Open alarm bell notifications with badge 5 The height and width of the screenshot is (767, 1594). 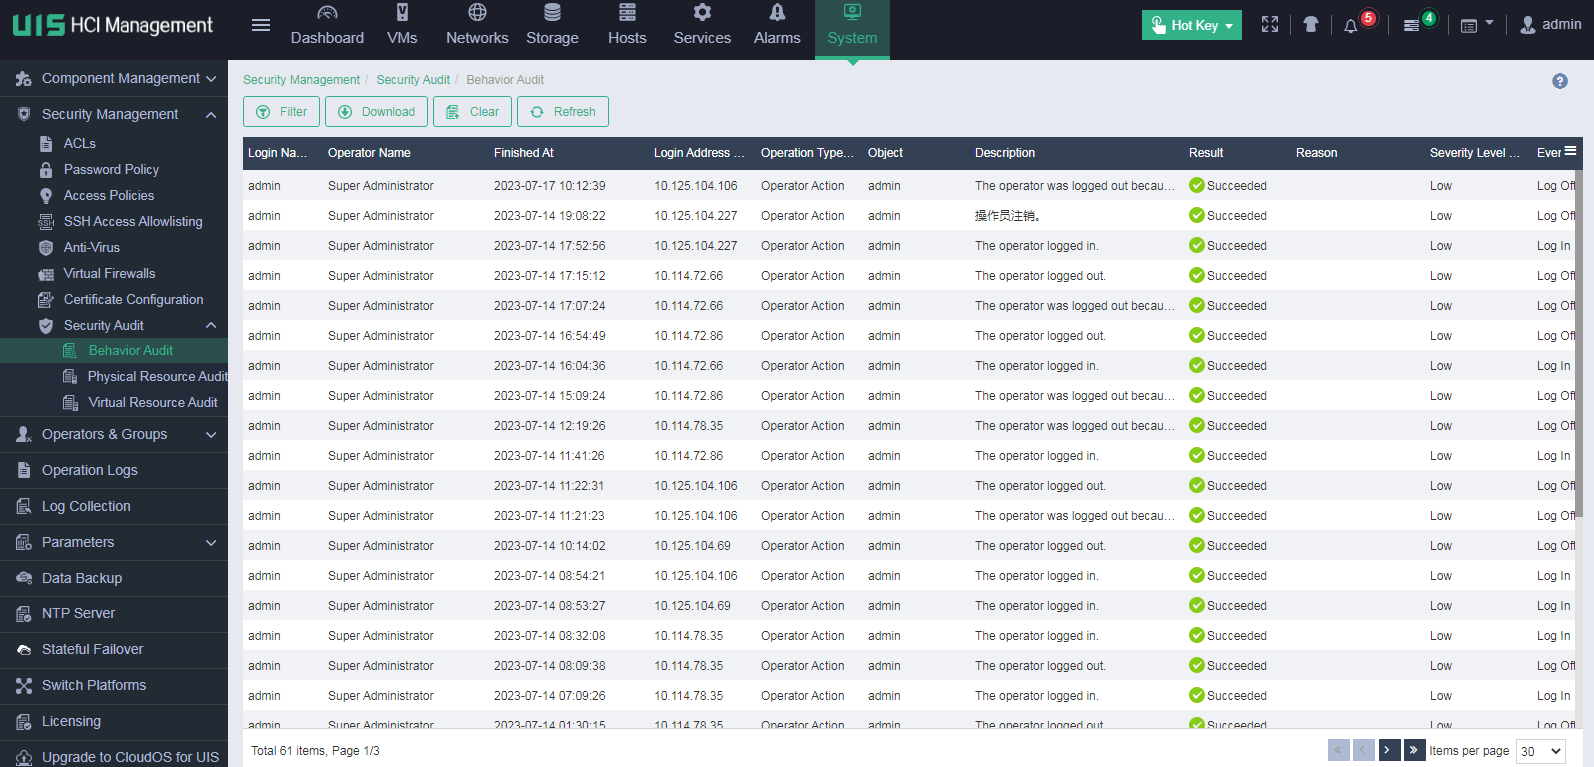[x=1351, y=26]
